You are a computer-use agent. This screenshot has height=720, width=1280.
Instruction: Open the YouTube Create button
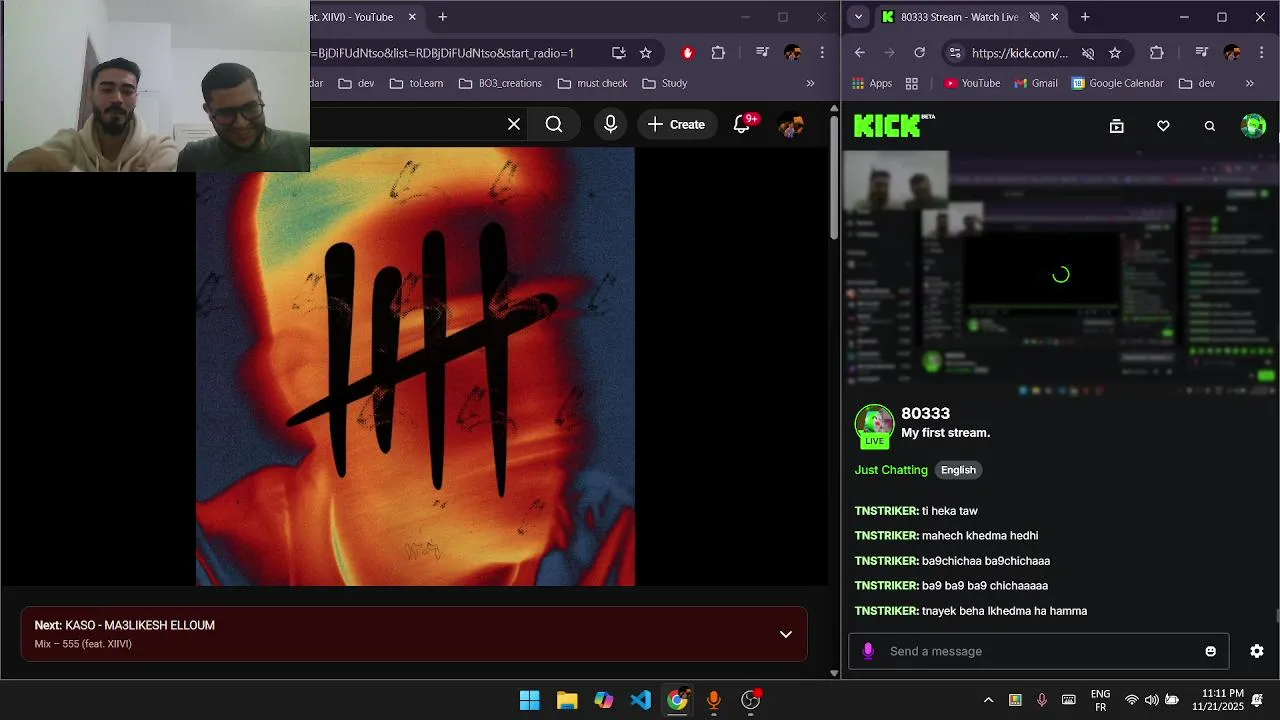pyautogui.click(x=676, y=124)
